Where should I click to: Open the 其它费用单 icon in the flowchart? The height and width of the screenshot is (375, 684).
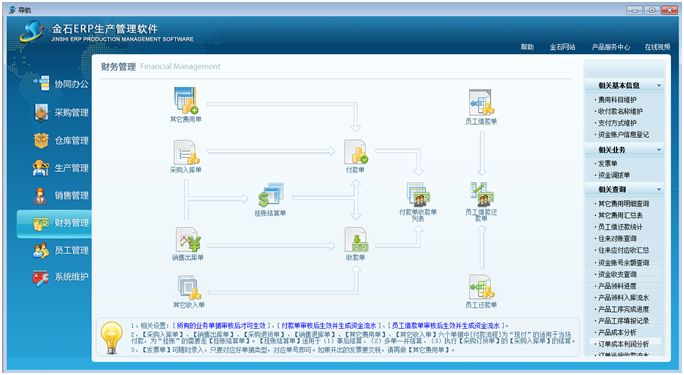coord(186,100)
